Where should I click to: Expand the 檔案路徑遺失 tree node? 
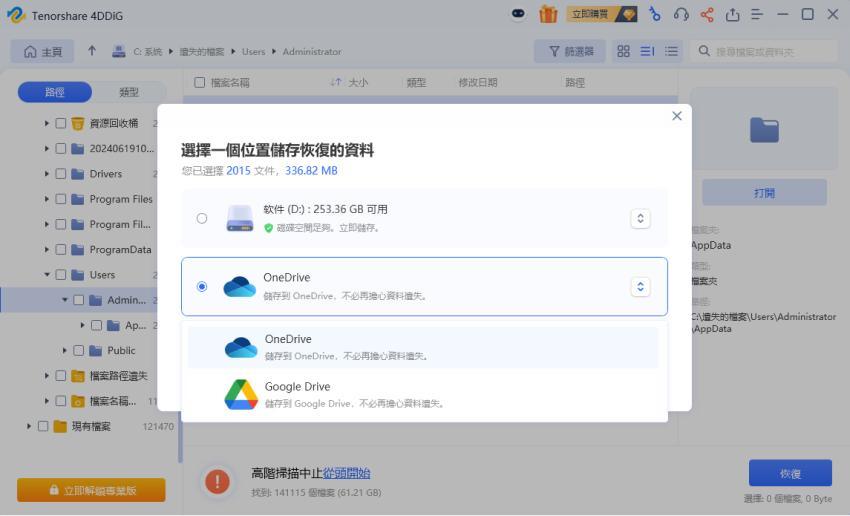coord(47,376)
